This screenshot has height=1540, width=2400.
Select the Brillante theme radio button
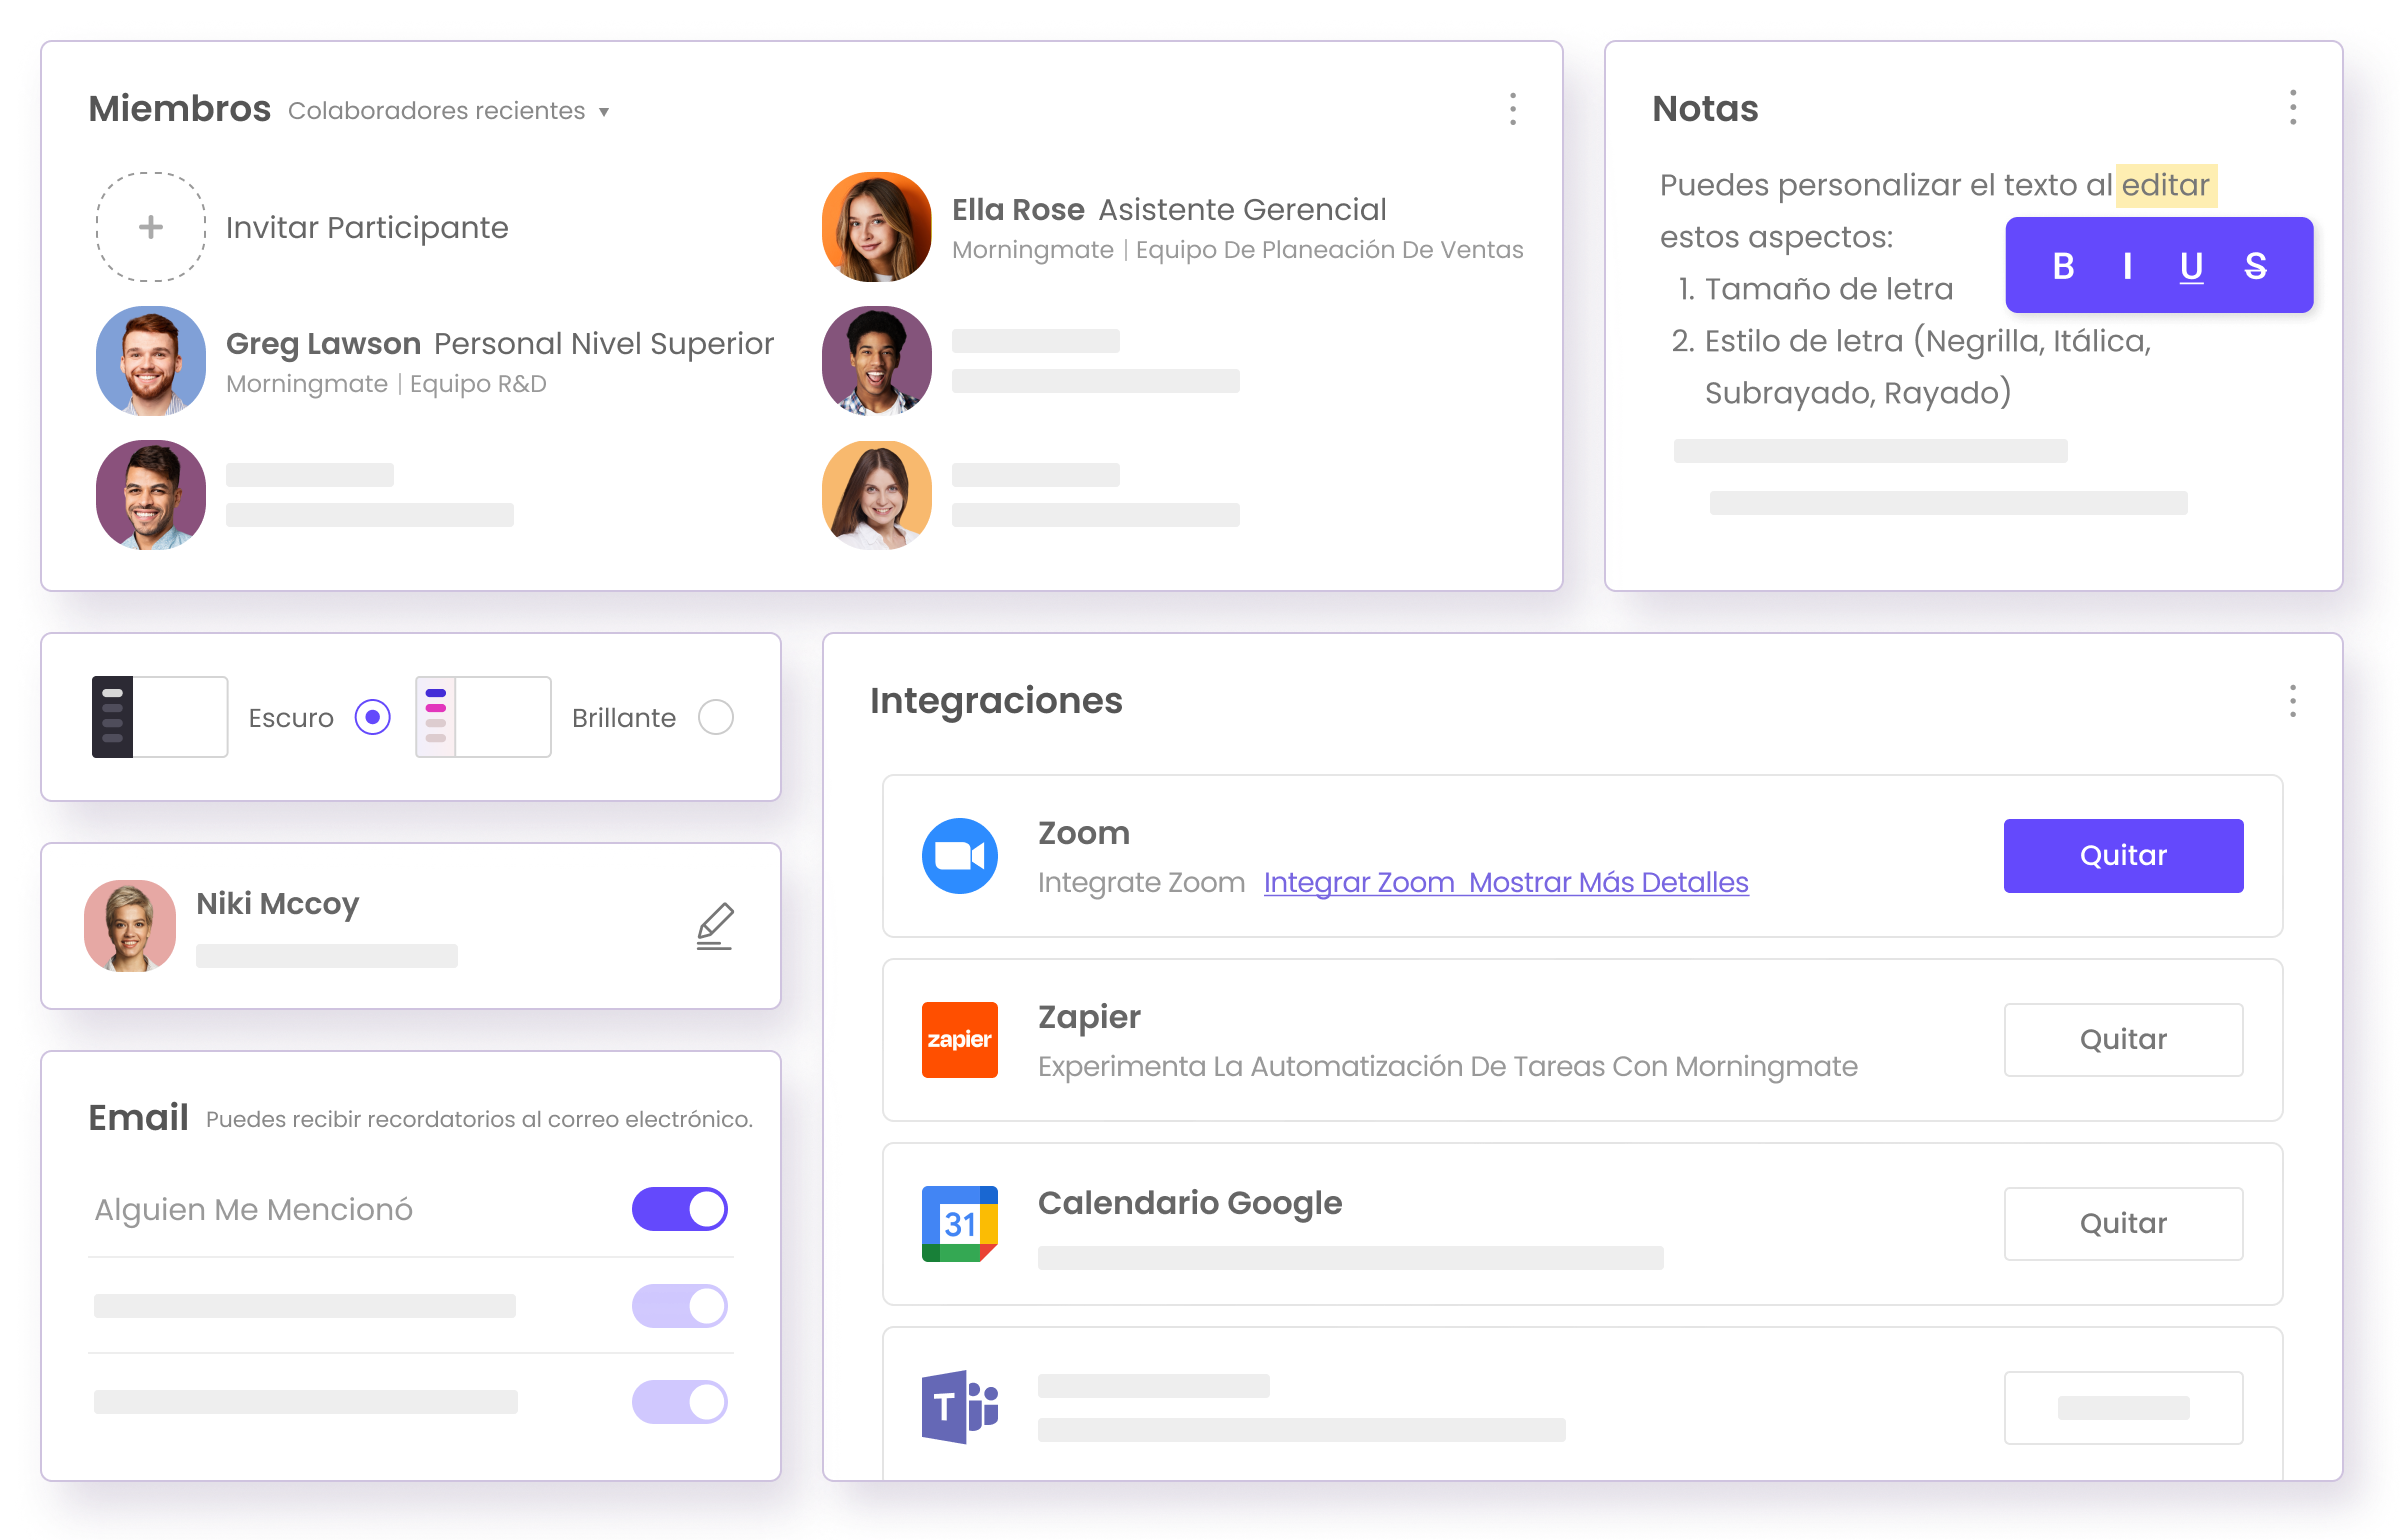tap(716, 717)
